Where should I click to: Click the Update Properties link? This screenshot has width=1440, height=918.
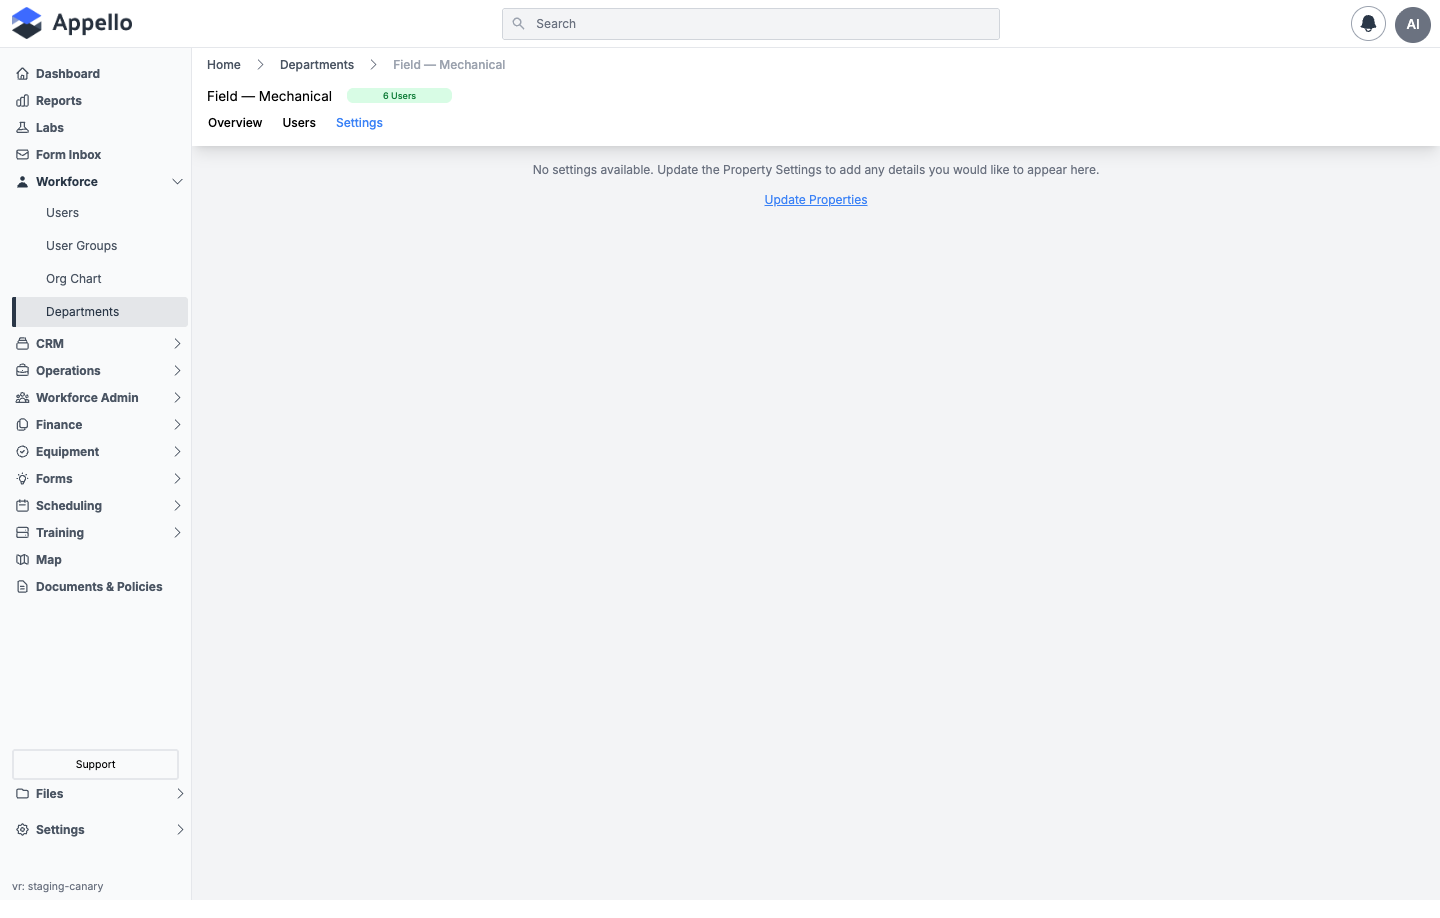tap(816, 200)
